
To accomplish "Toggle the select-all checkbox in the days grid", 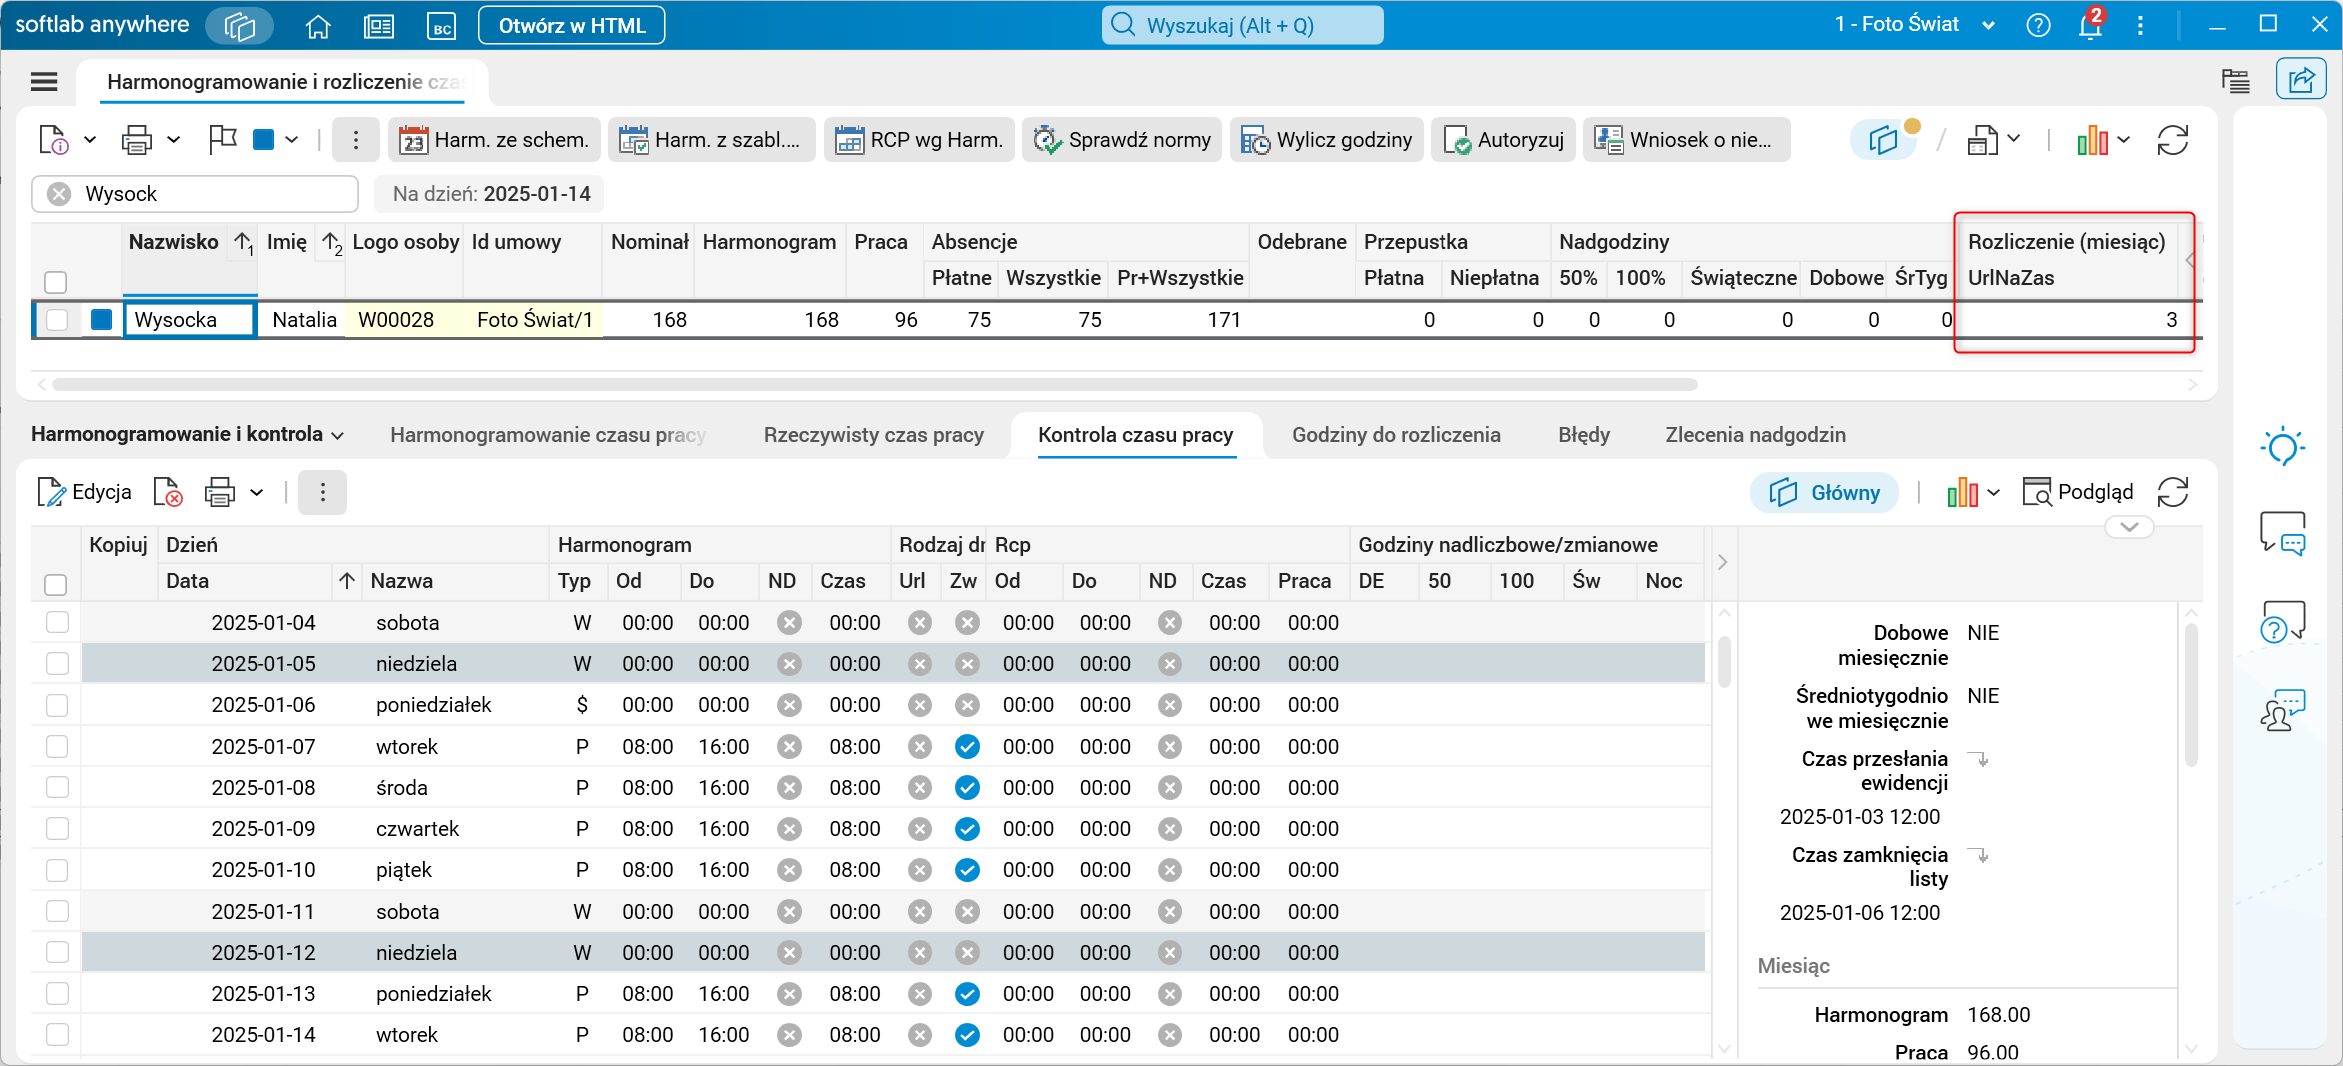I will pos(56,584).
